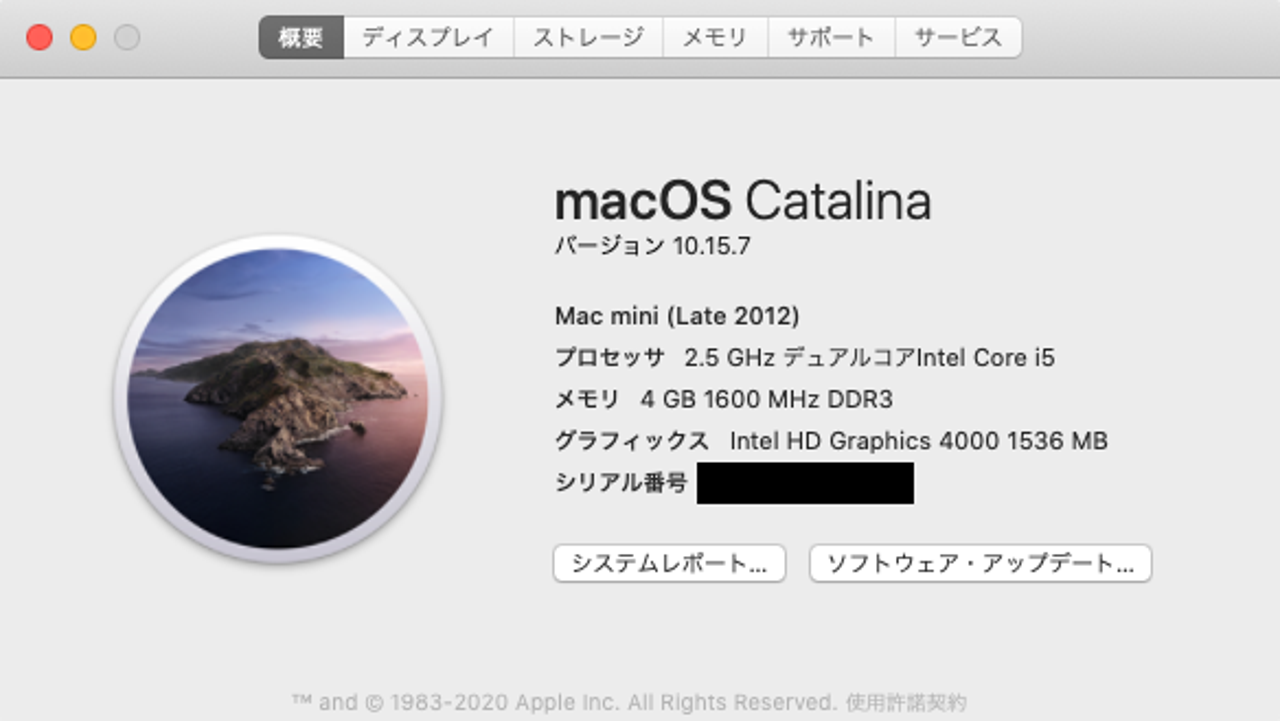1280x721 pixels.
Task: Click the シリアル番号 label
Action: coord(621,483)
